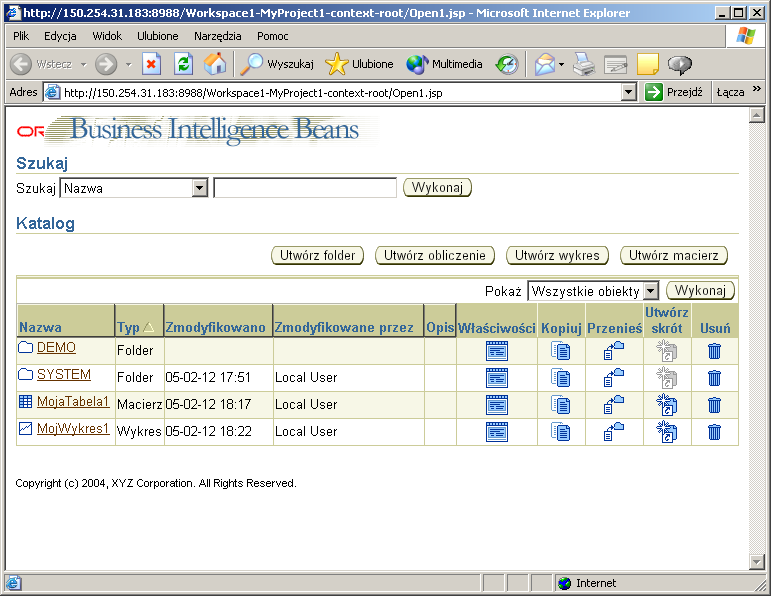This screenshot has width=771, height=596.
Task: Click the Wyszukaj search toolbar button
Action: point(277,64)
